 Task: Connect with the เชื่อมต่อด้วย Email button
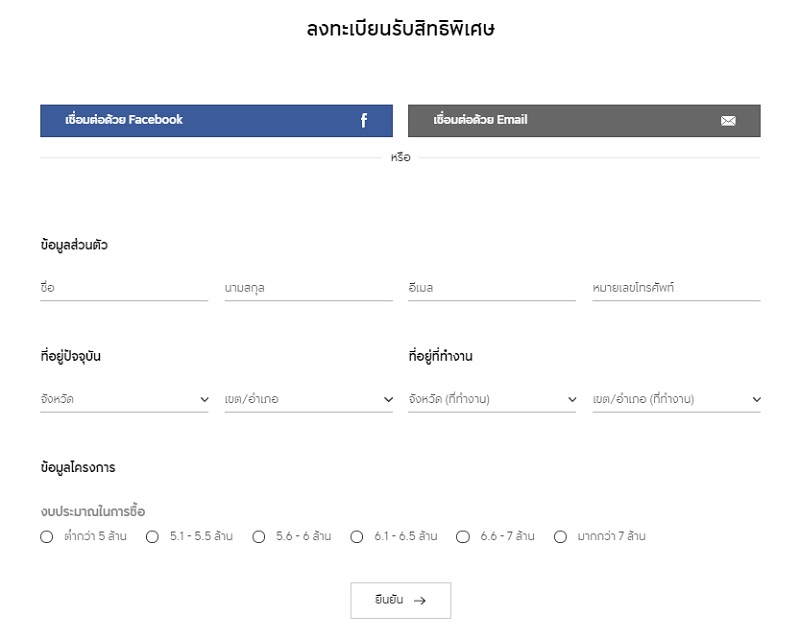pos(584,121)
